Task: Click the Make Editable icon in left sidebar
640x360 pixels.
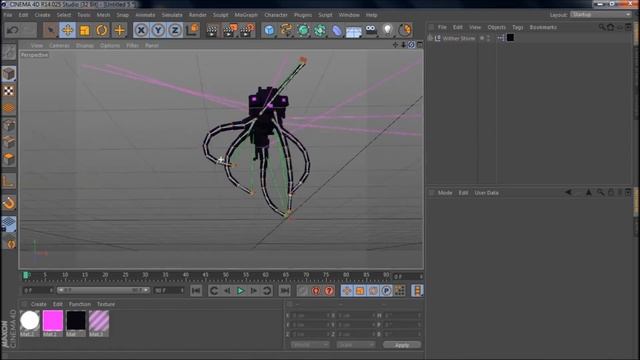Action: click(x=9, y=52)
